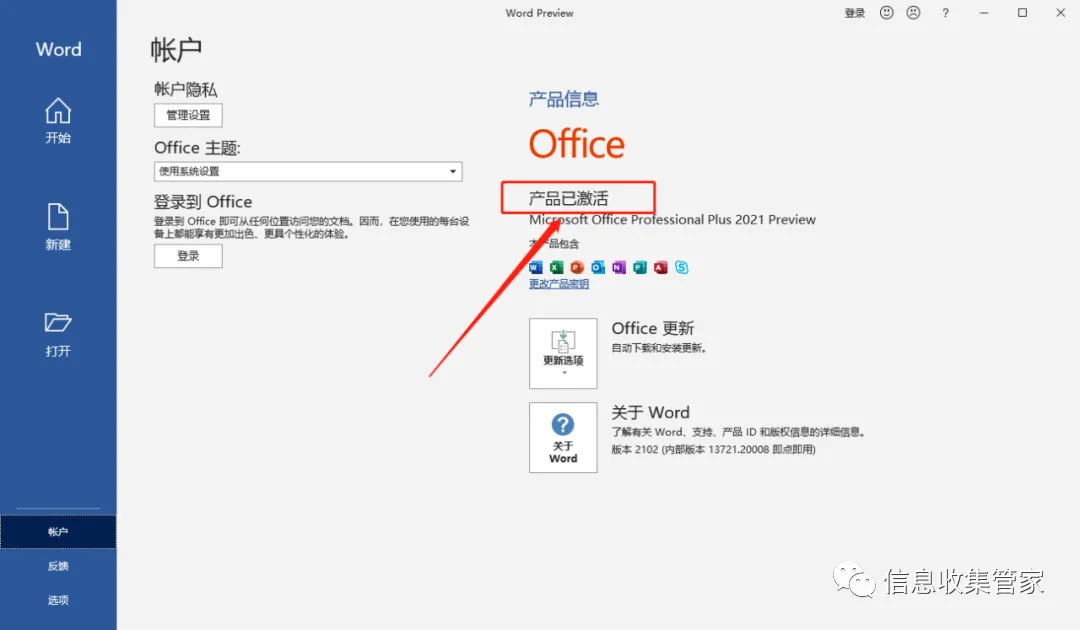Click the 自动下载和安装更新 text
This screenshot has width=1080, height=630.
coord(658,348)
